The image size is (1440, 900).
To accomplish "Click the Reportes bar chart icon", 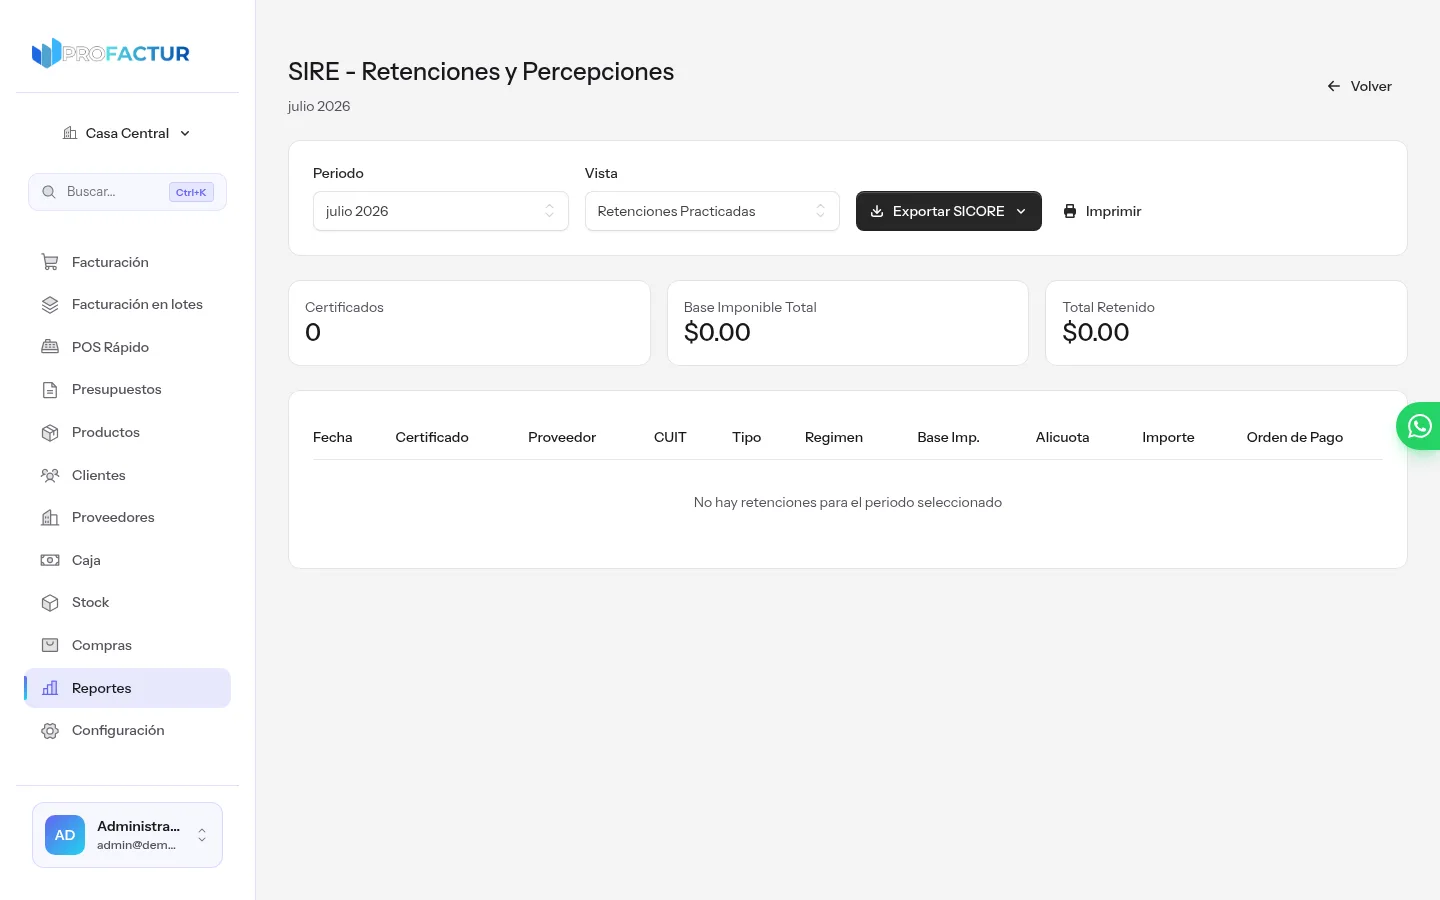I will point(50,688).
